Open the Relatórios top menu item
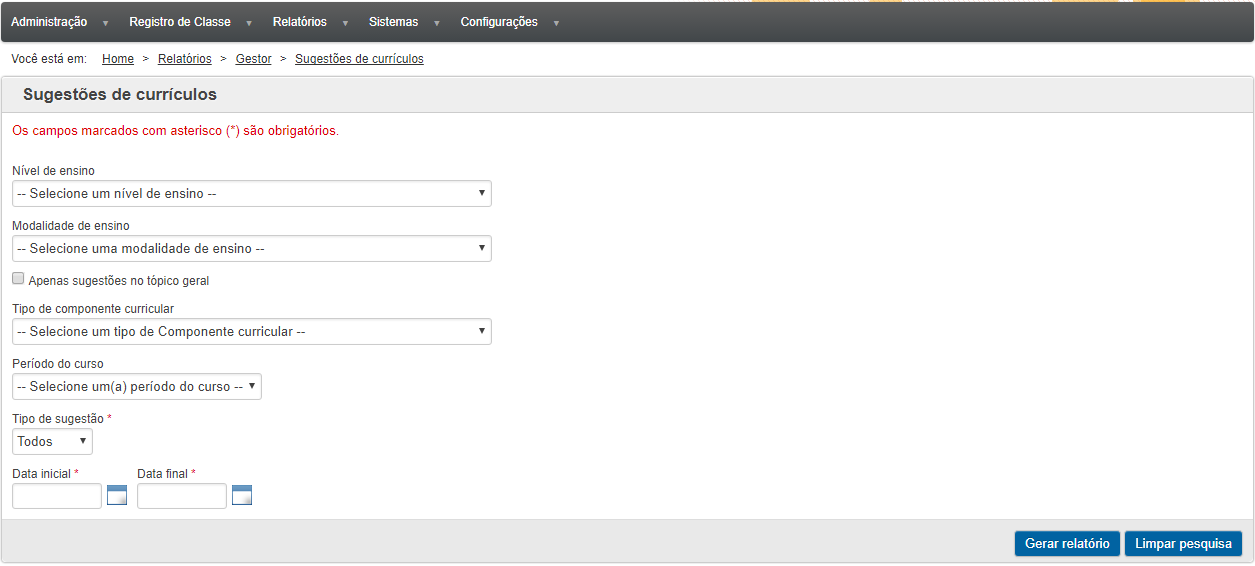This screenshot has height=566, width=1255. [x=300, y=22]
